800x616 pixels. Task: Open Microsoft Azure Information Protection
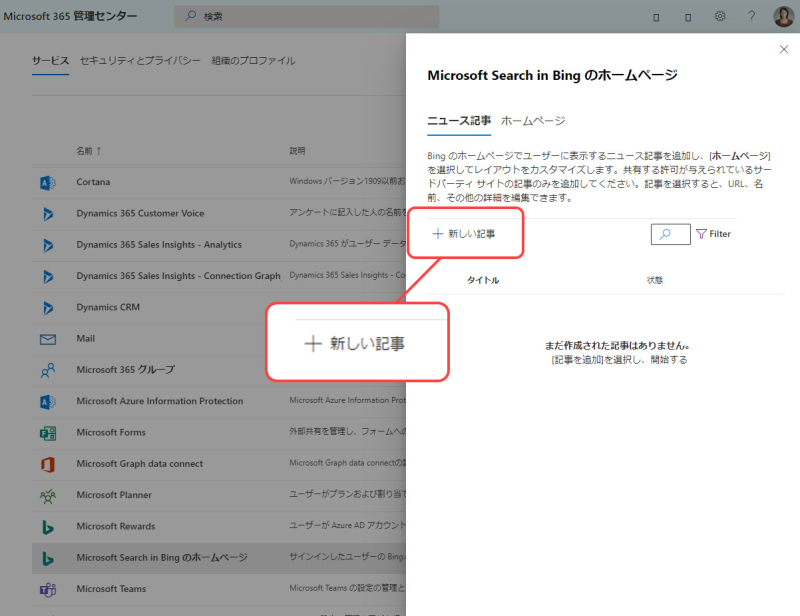point(160,401)
